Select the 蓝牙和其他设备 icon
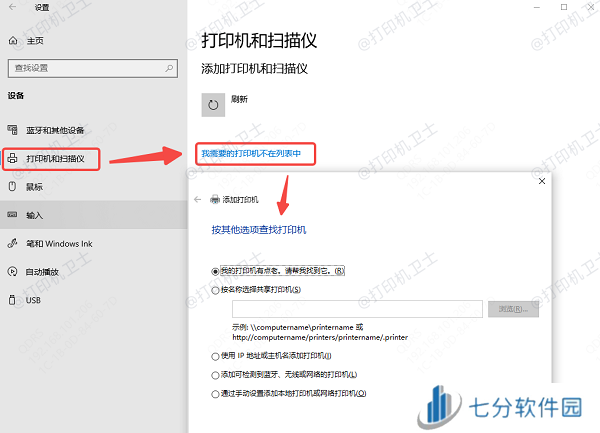600x433 pixels. click(x=12, y=130)
